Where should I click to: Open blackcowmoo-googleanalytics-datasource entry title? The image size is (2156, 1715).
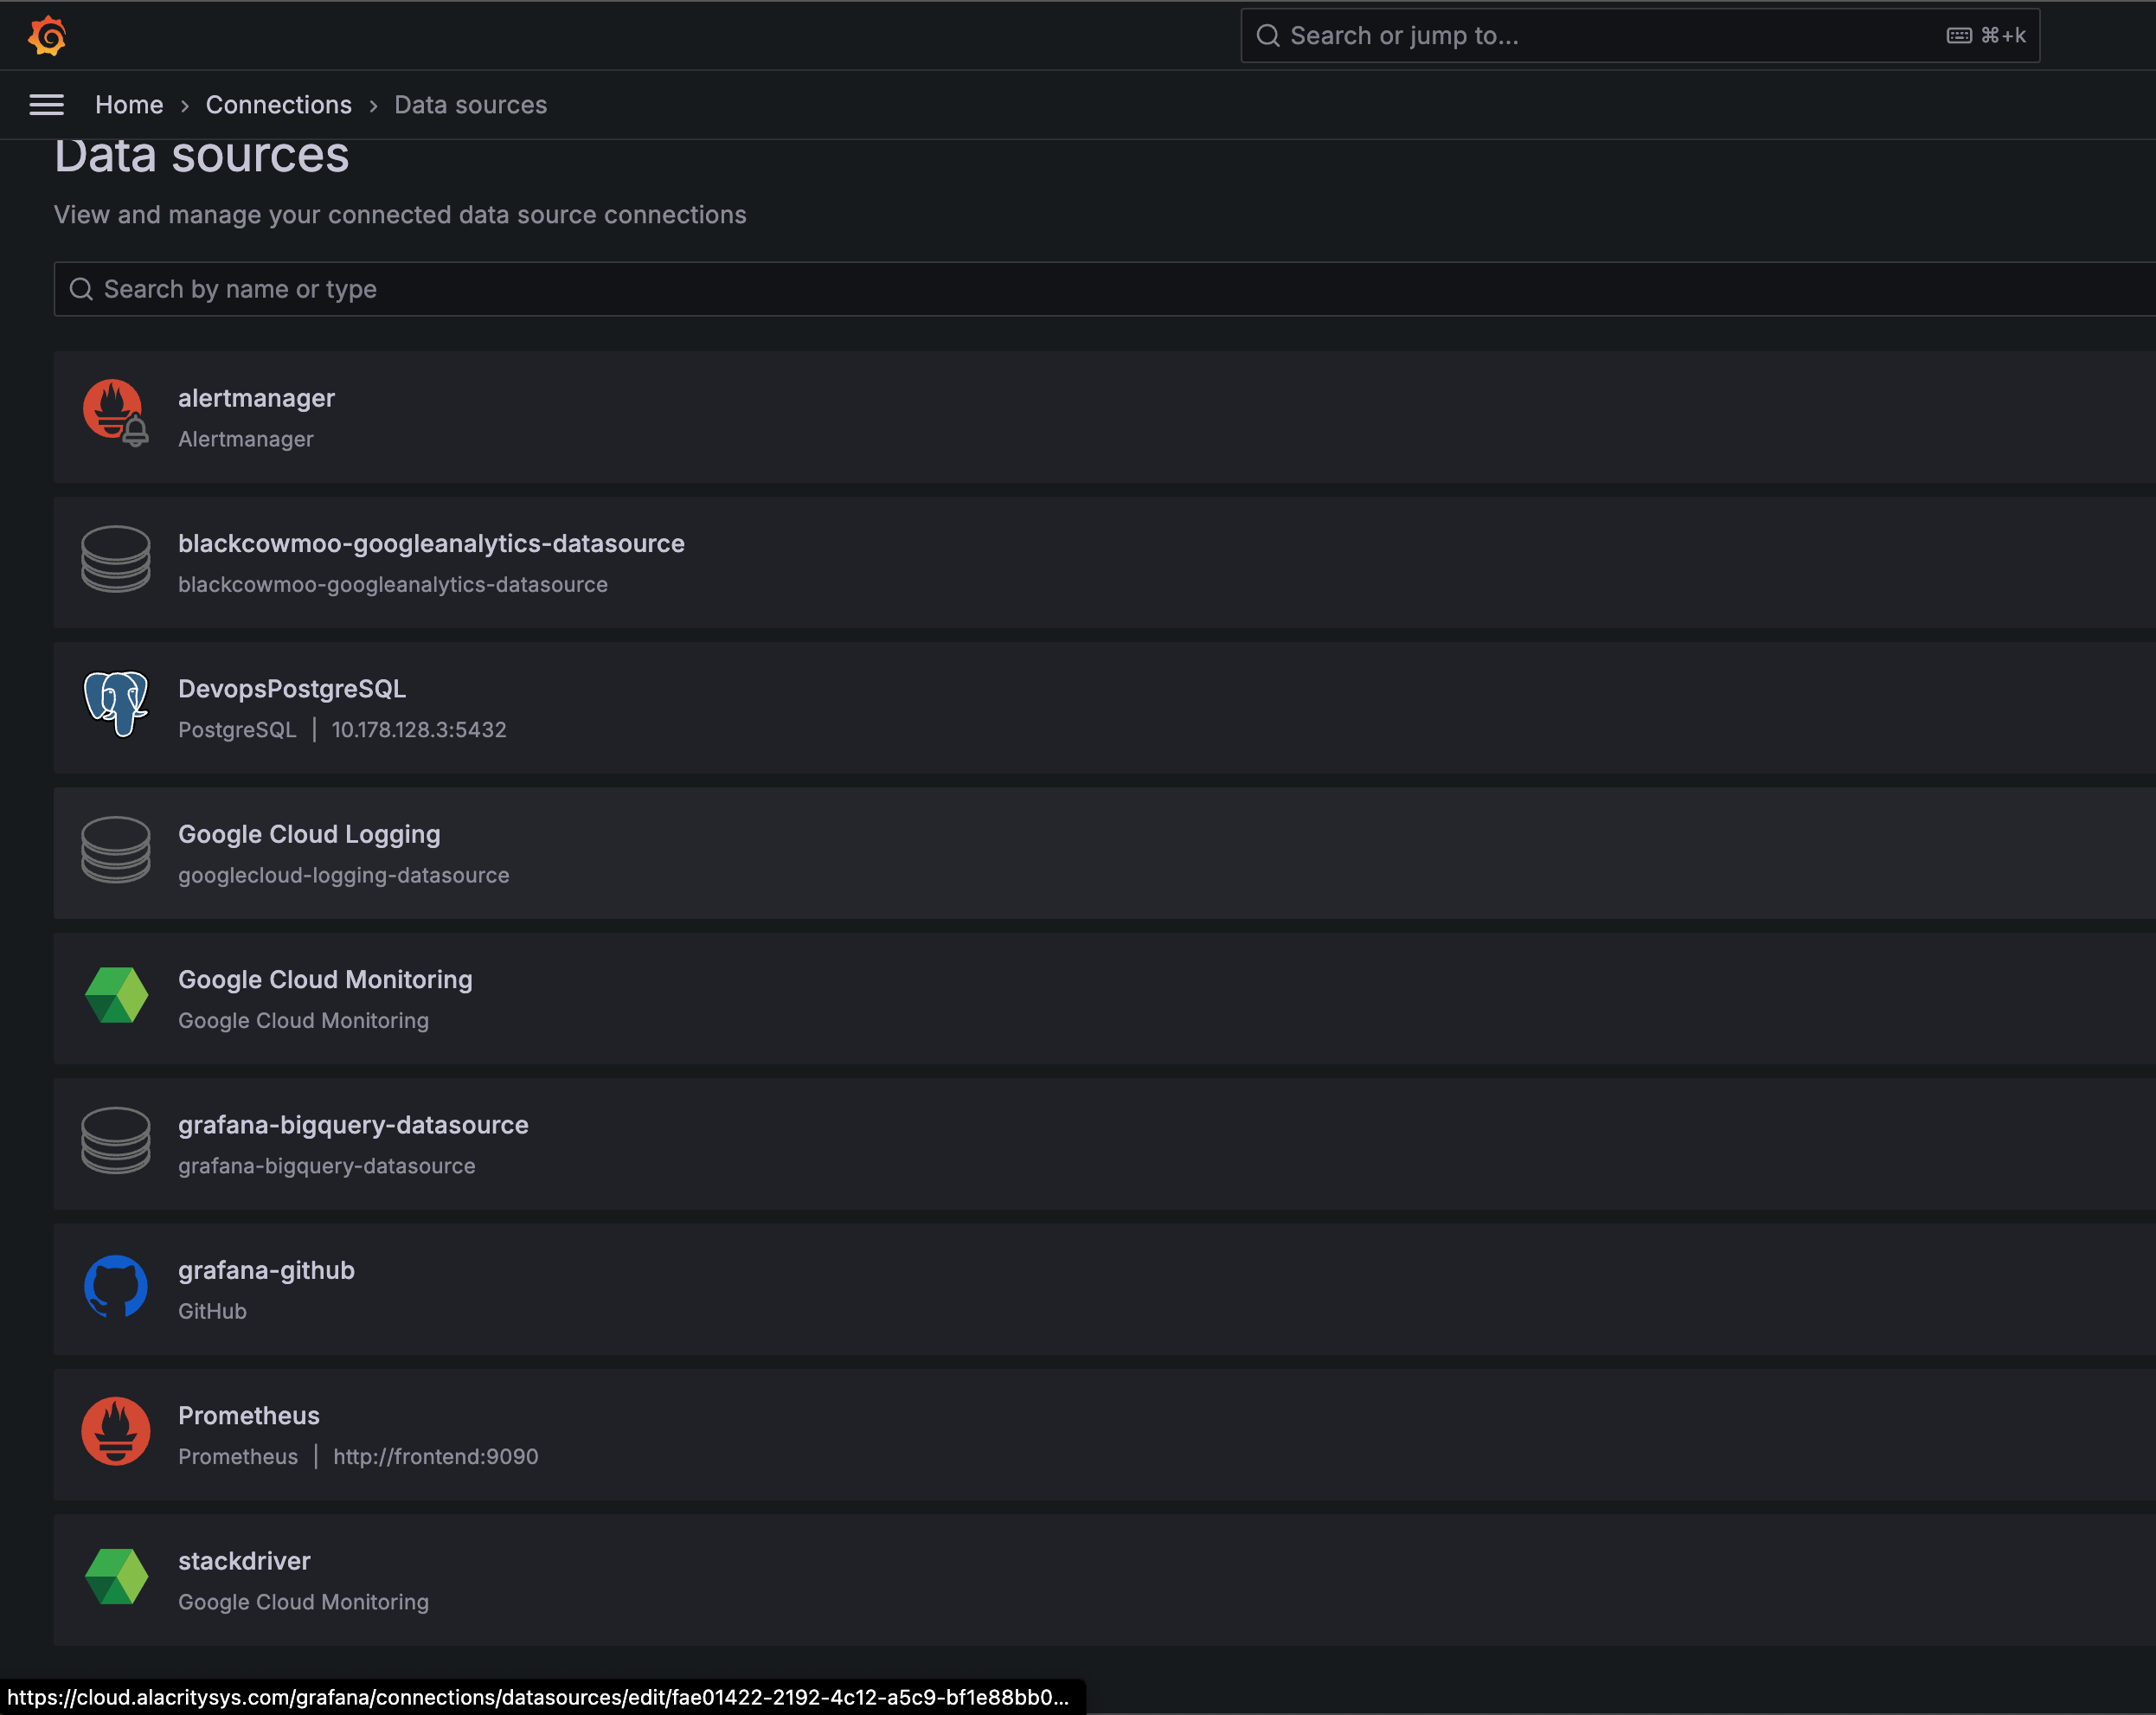click(431, 544)
